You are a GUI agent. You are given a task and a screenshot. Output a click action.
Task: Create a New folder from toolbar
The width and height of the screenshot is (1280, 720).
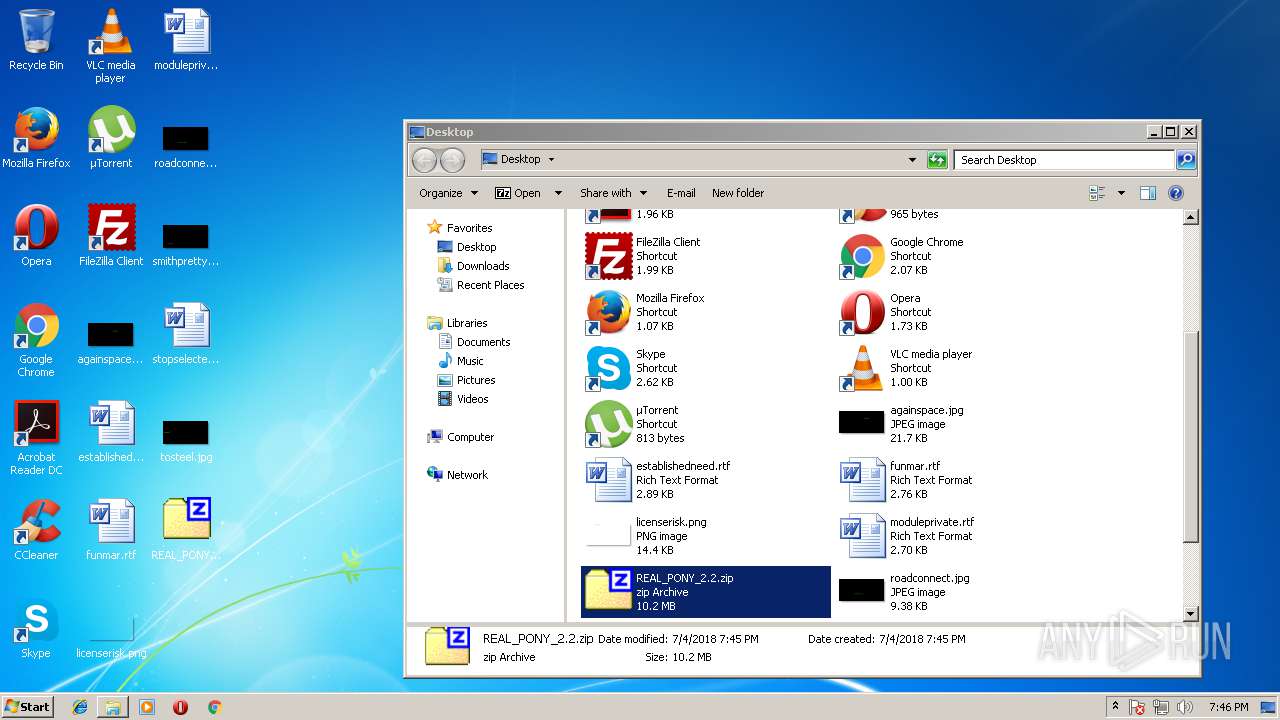738,193
